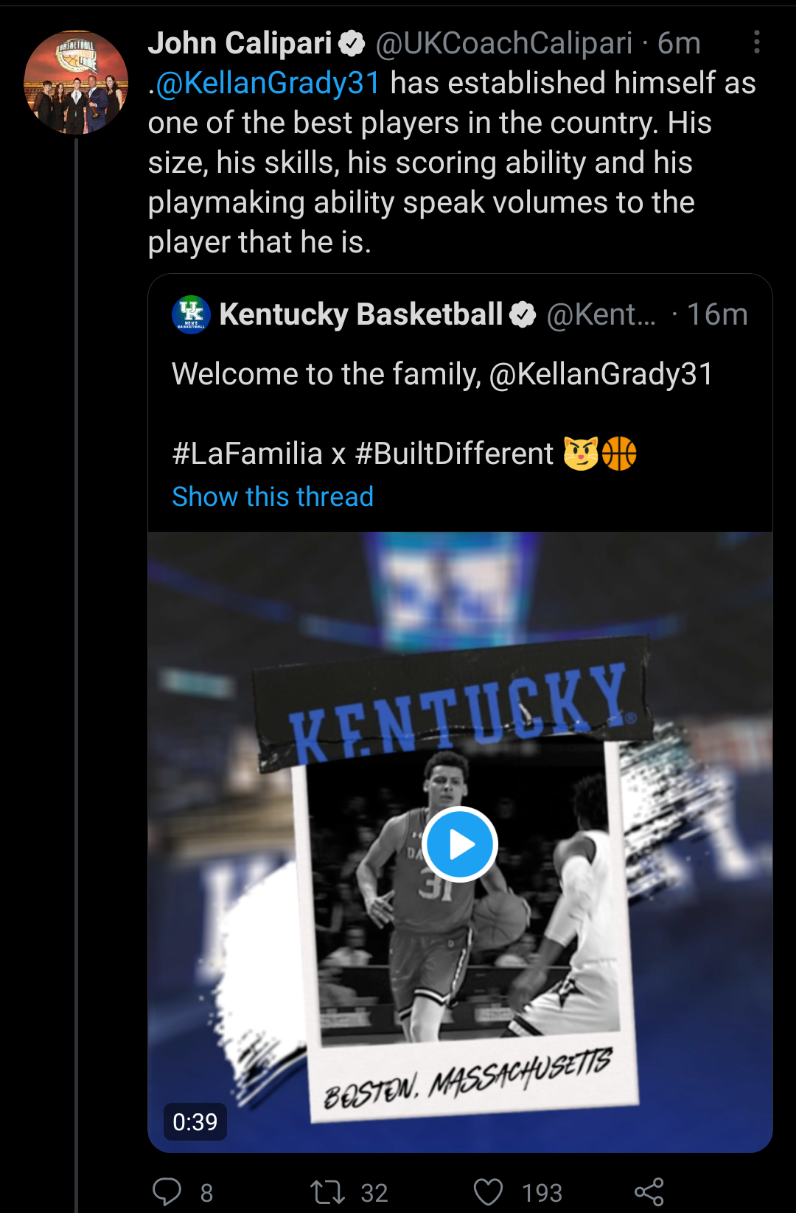Viewport: 796px width, 1213px height.
Task: Open the Kentucky Basketball logo avatar
Action: coord(190,314)
